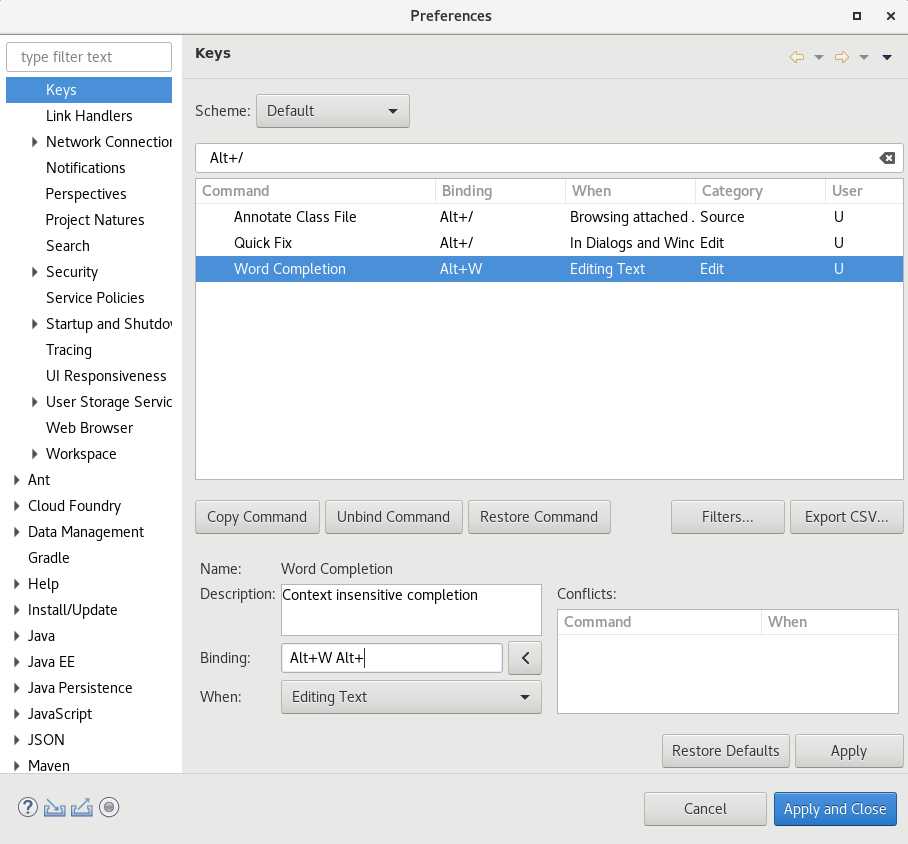
Task: Open the When Editing Text dropdown
Action: 411,697
